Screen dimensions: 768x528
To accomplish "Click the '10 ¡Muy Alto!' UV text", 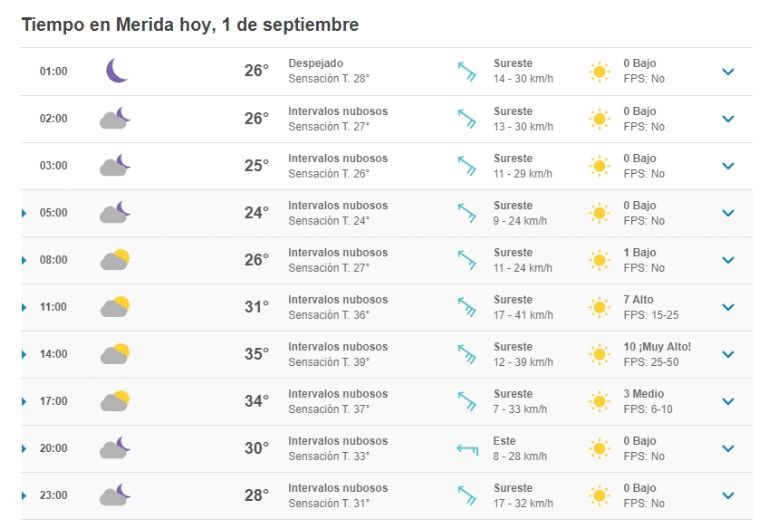I will (x=657, y=347).
